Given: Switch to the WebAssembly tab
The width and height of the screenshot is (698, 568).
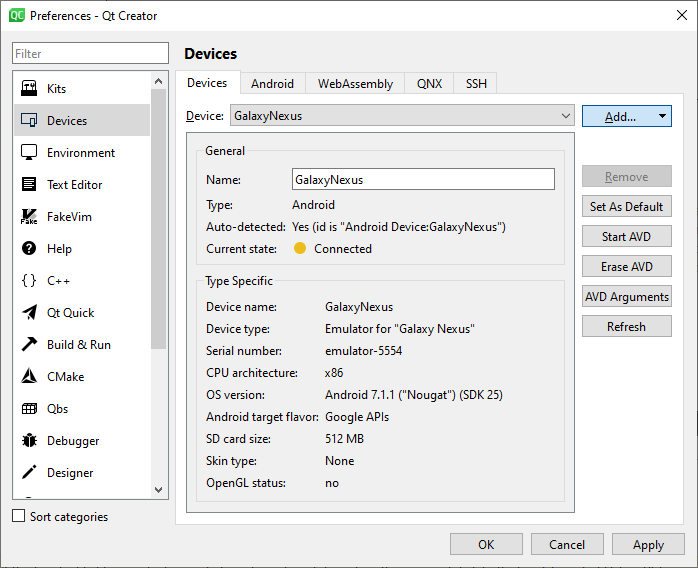Looking at the screenshot, I should tap(355, 84).
